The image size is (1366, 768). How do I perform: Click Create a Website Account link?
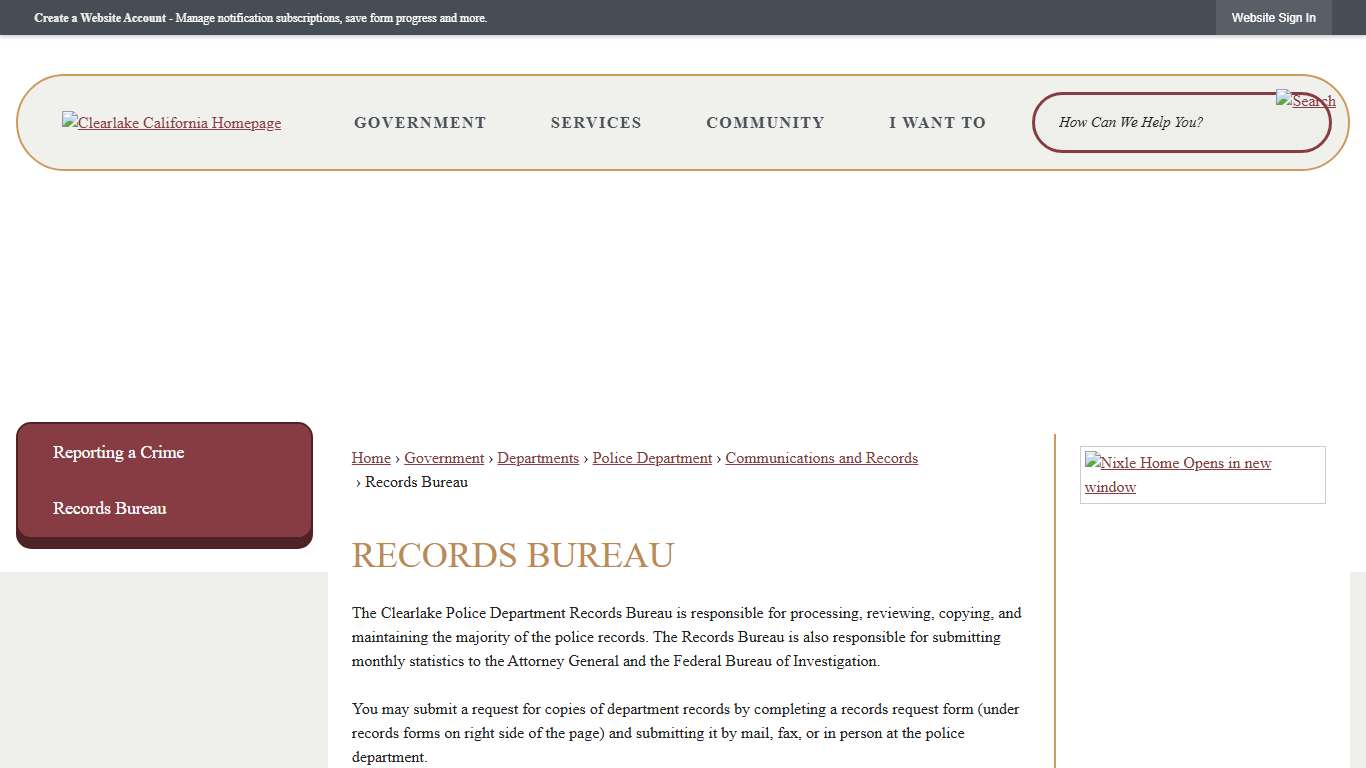click(99, 17)
